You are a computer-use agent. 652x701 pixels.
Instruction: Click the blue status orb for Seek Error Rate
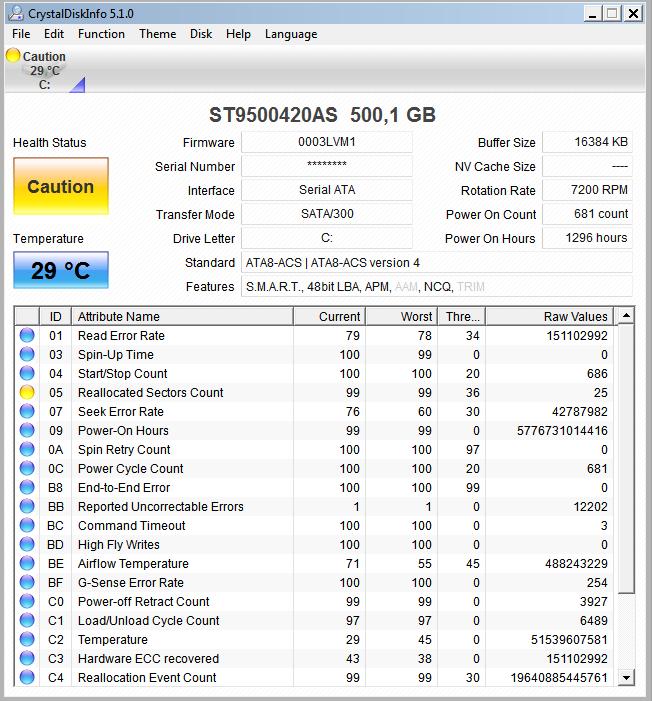27,411
